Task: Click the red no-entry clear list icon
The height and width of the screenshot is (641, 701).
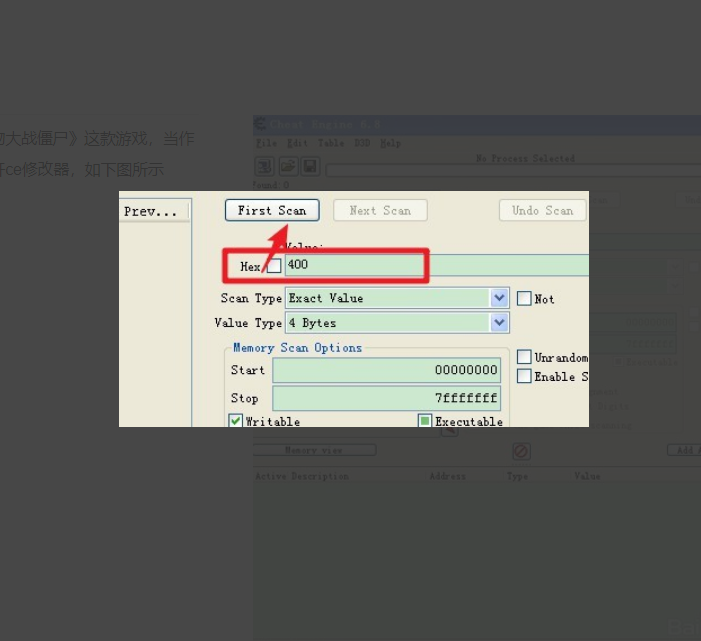Action: [x=521, y=451]
